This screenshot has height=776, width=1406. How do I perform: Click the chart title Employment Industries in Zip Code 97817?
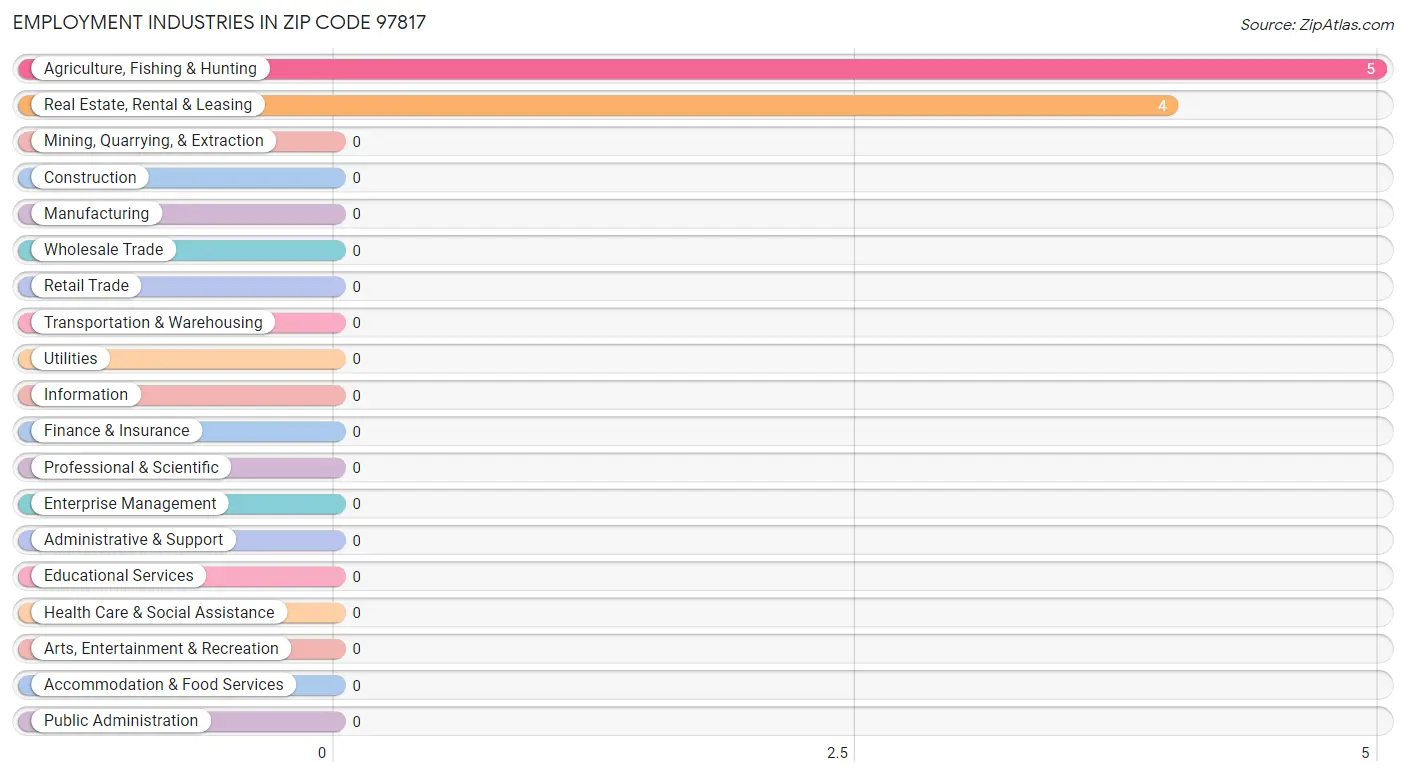[x=220, y=22]
